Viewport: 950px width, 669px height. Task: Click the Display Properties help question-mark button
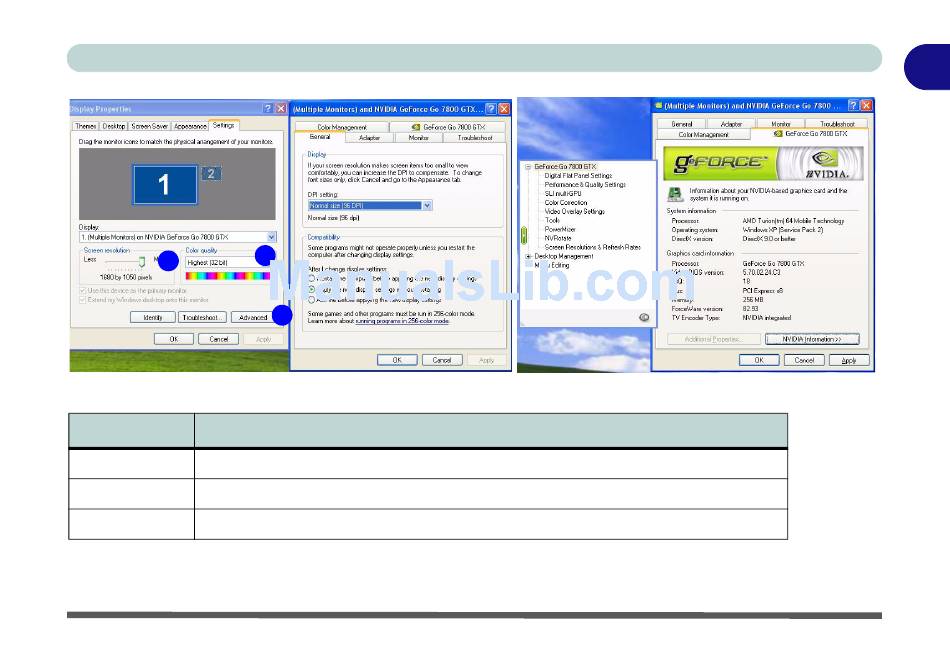pos(268,108)
